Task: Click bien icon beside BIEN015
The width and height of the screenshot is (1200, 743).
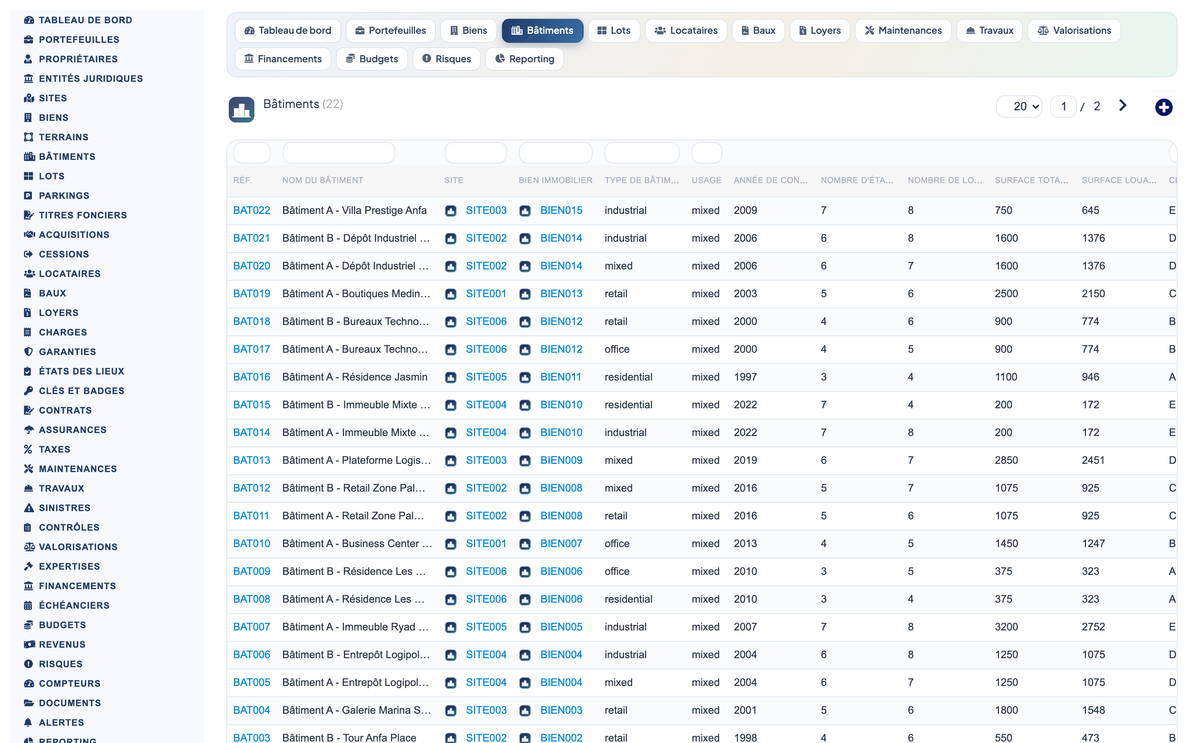Action: (x=525, y=211)
